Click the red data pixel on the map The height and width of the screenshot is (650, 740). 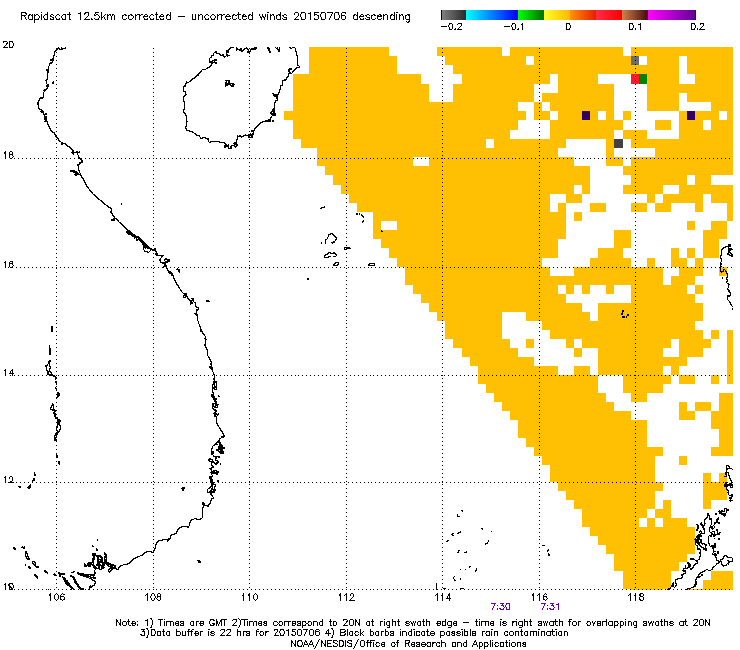635,79
